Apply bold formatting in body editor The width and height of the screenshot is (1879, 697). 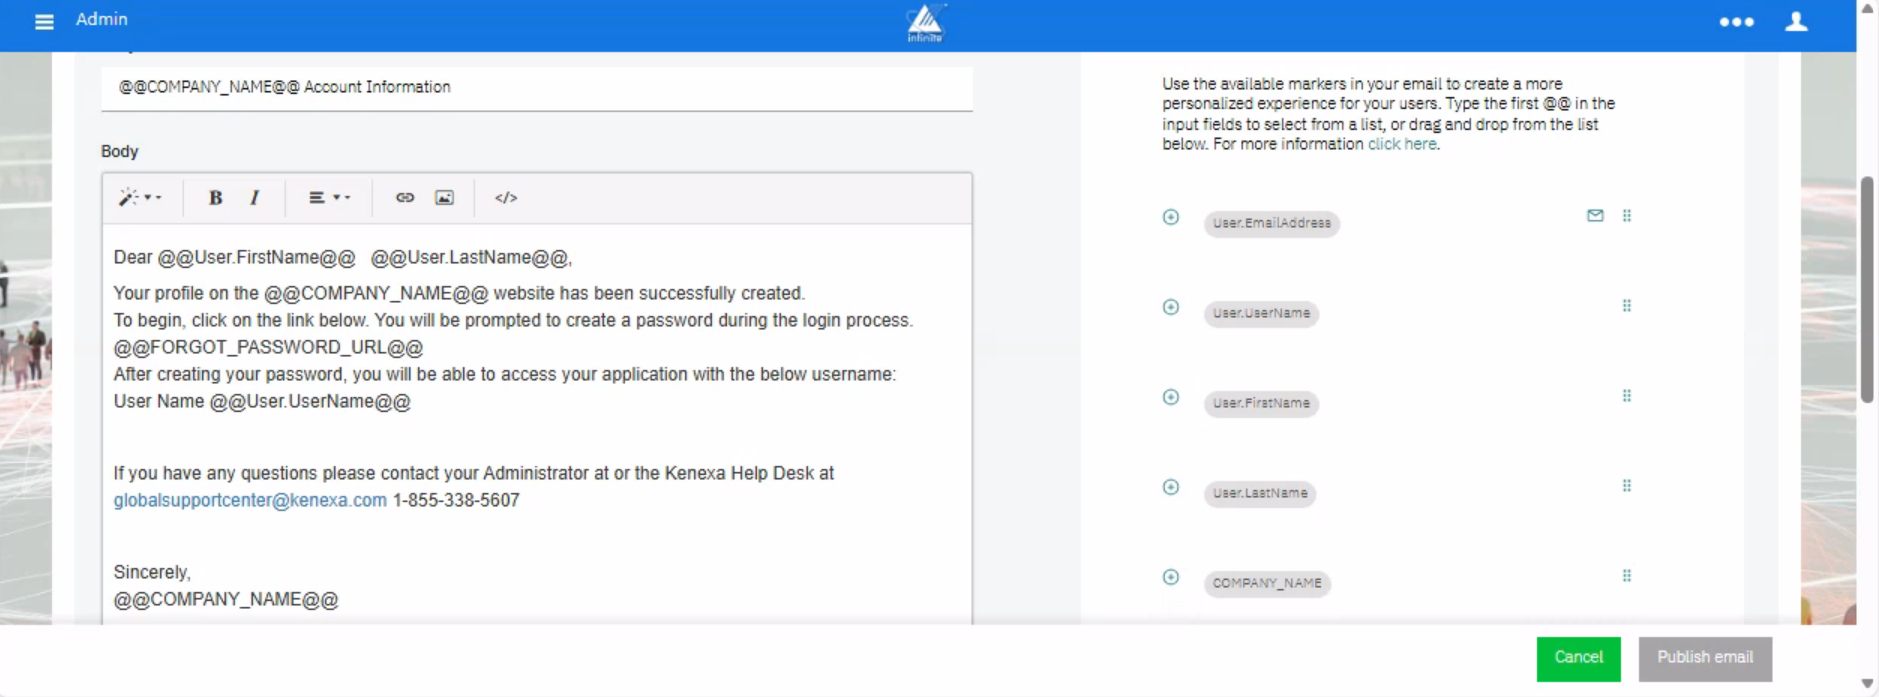[x=215, y=198]
